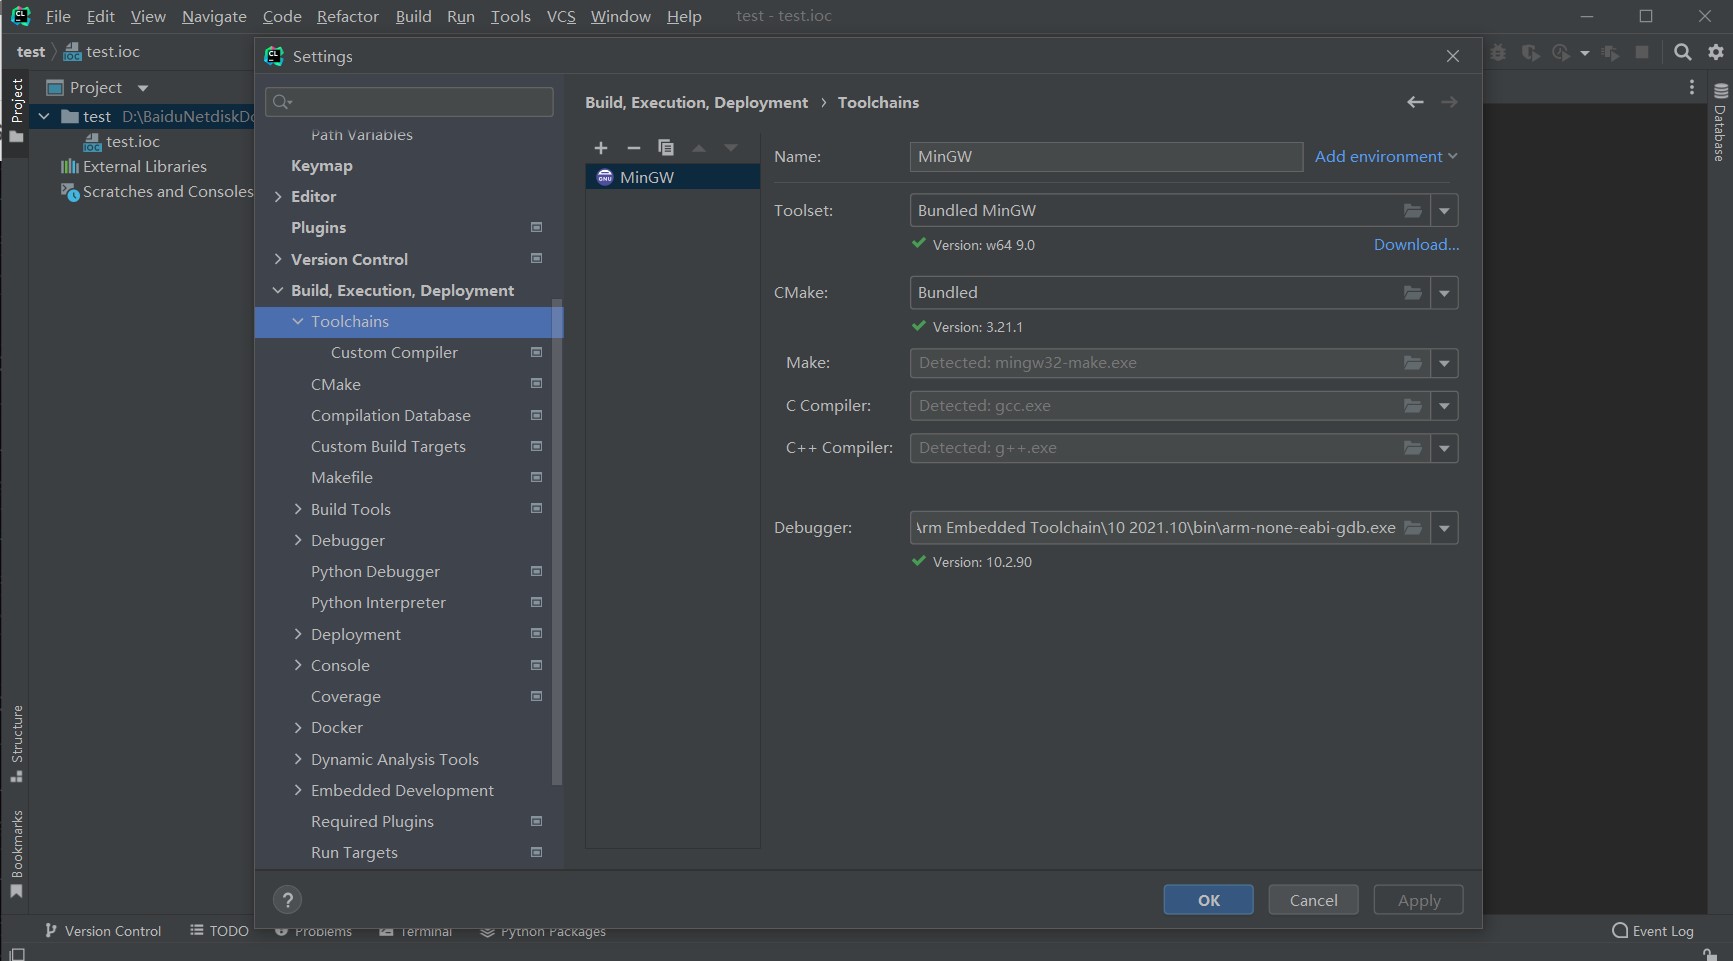Select MinGW toolchain in list
Viewport: 1733px width, 961px height.
[672, 177]
